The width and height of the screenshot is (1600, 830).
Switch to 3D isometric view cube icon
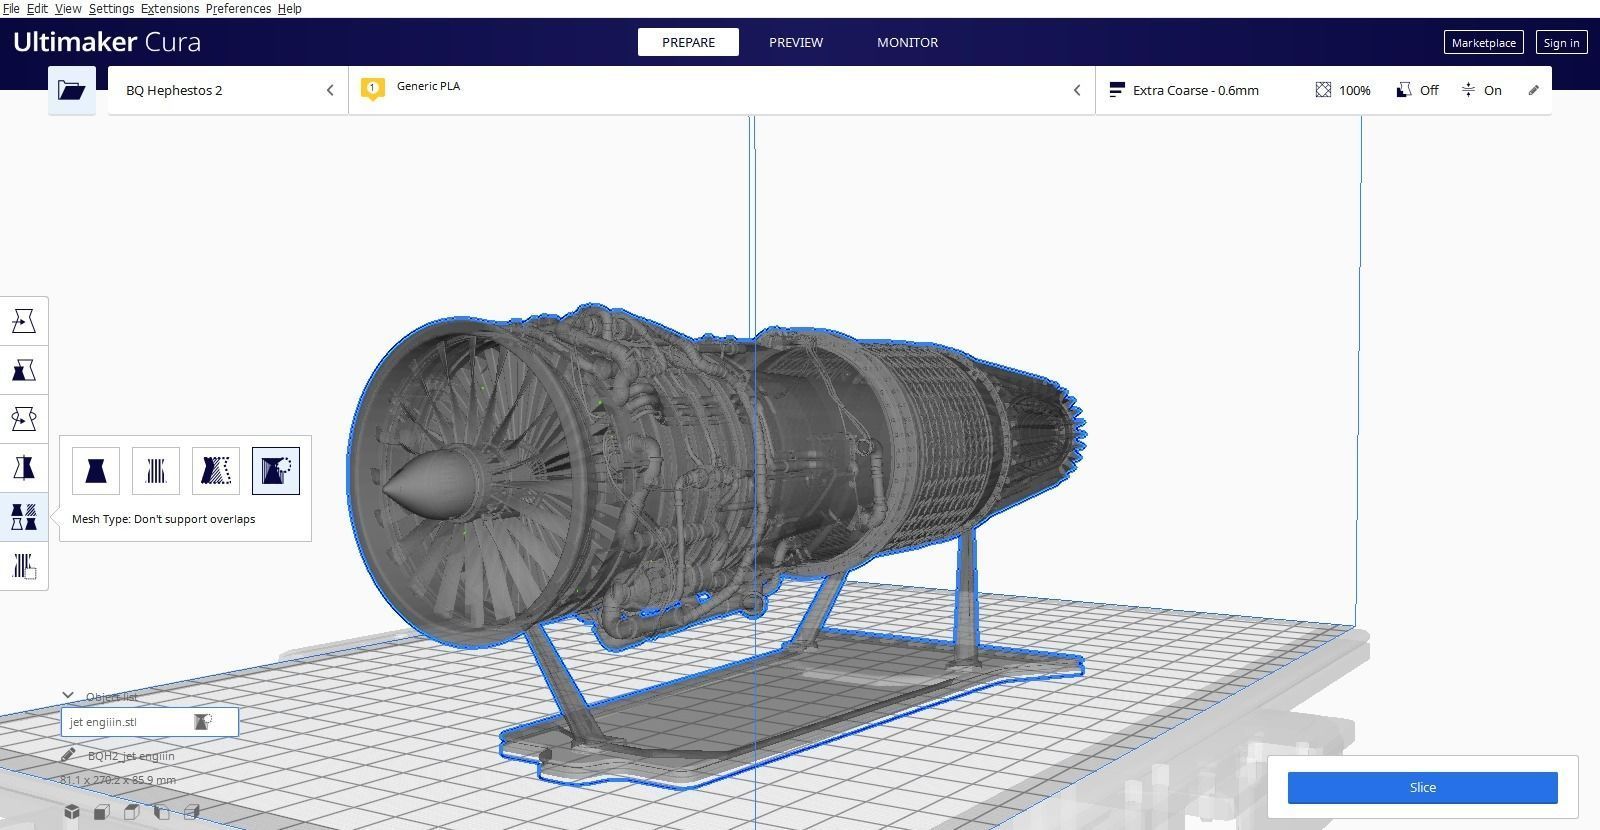tap(72, 812)
